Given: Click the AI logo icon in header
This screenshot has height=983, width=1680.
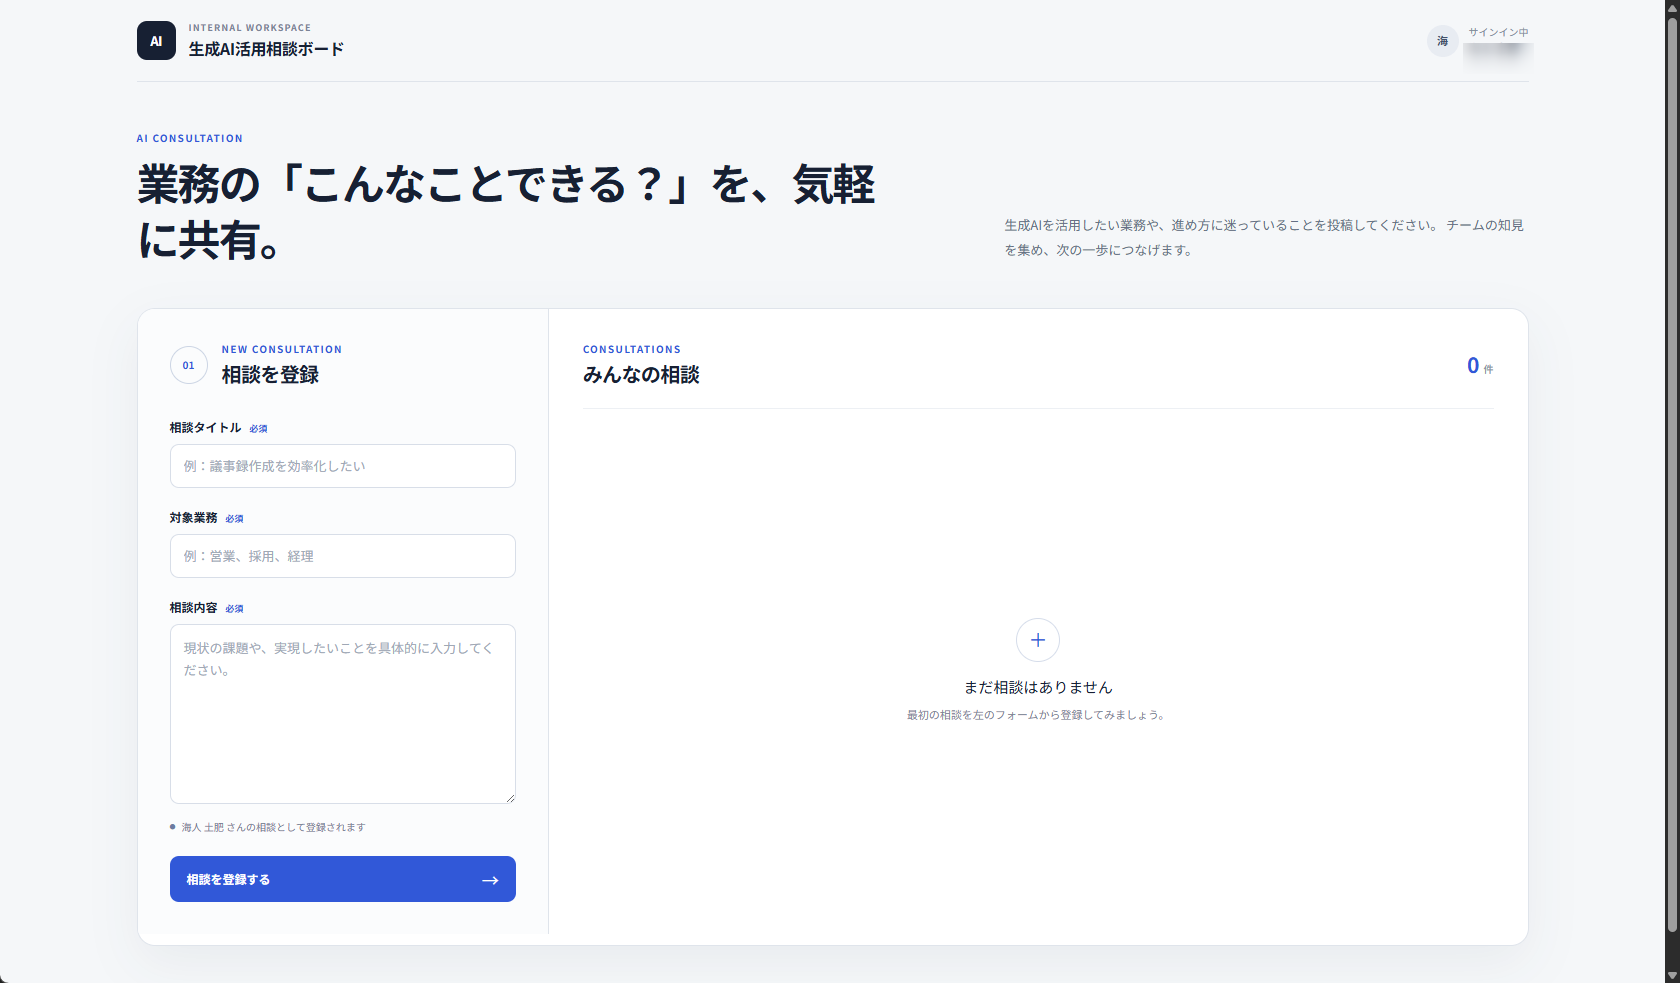Looking at the screenshot, I should point(156,41).
